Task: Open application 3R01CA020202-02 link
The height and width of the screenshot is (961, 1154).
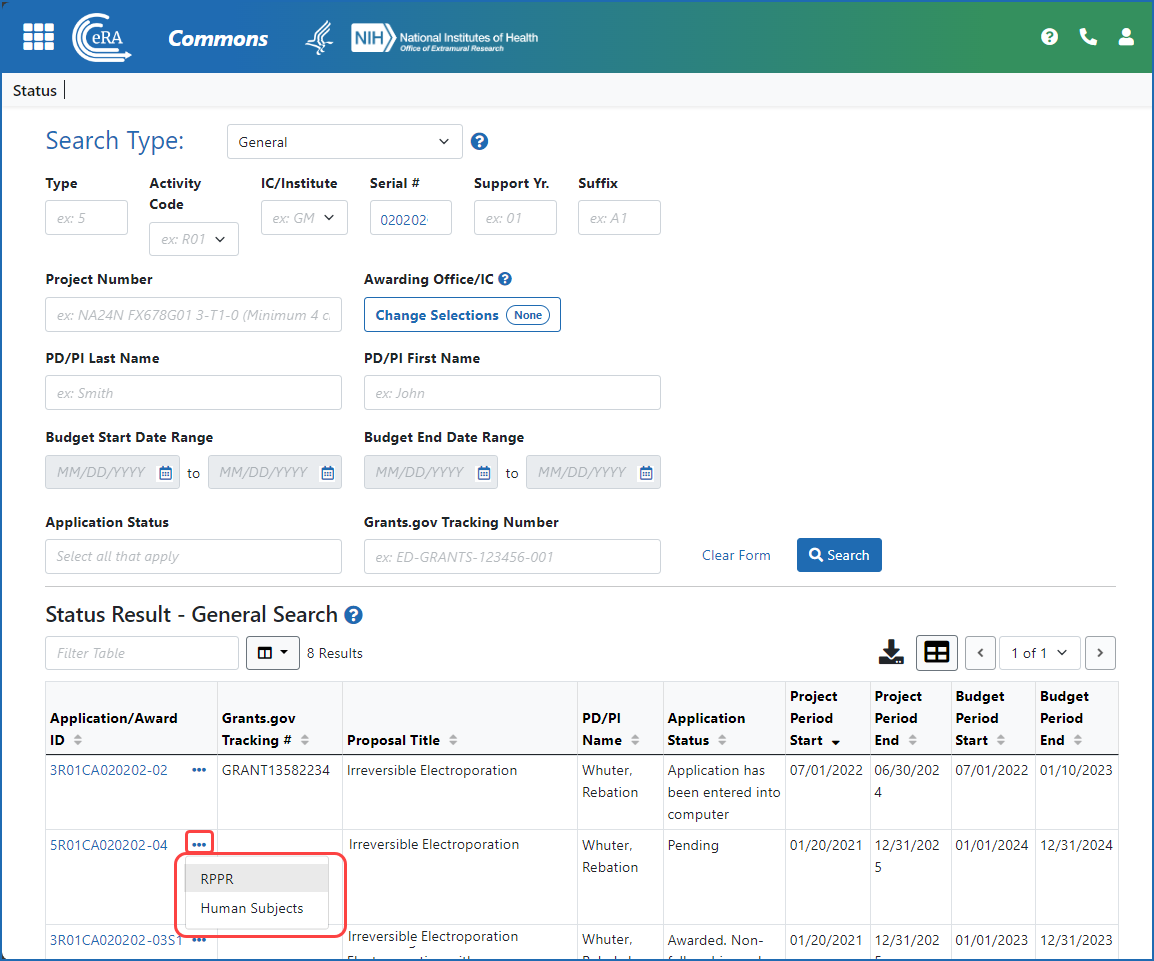Action: [109, 770]
